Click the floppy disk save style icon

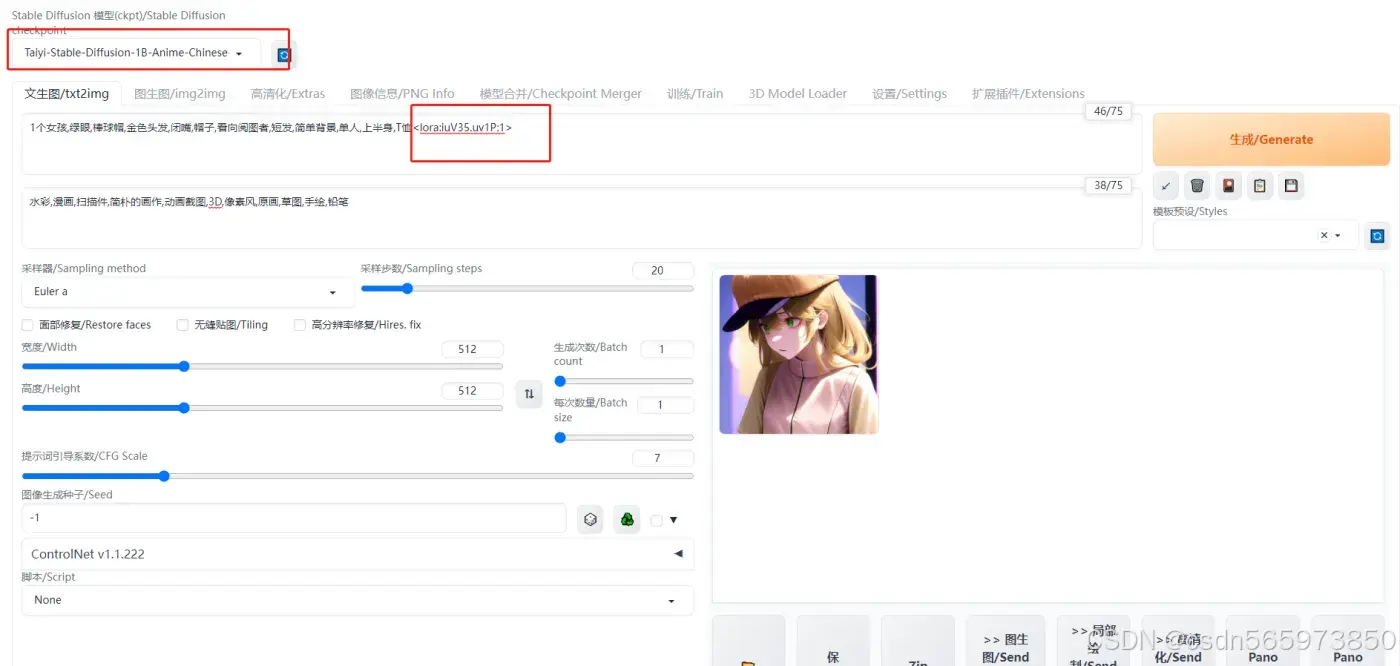1291,186
